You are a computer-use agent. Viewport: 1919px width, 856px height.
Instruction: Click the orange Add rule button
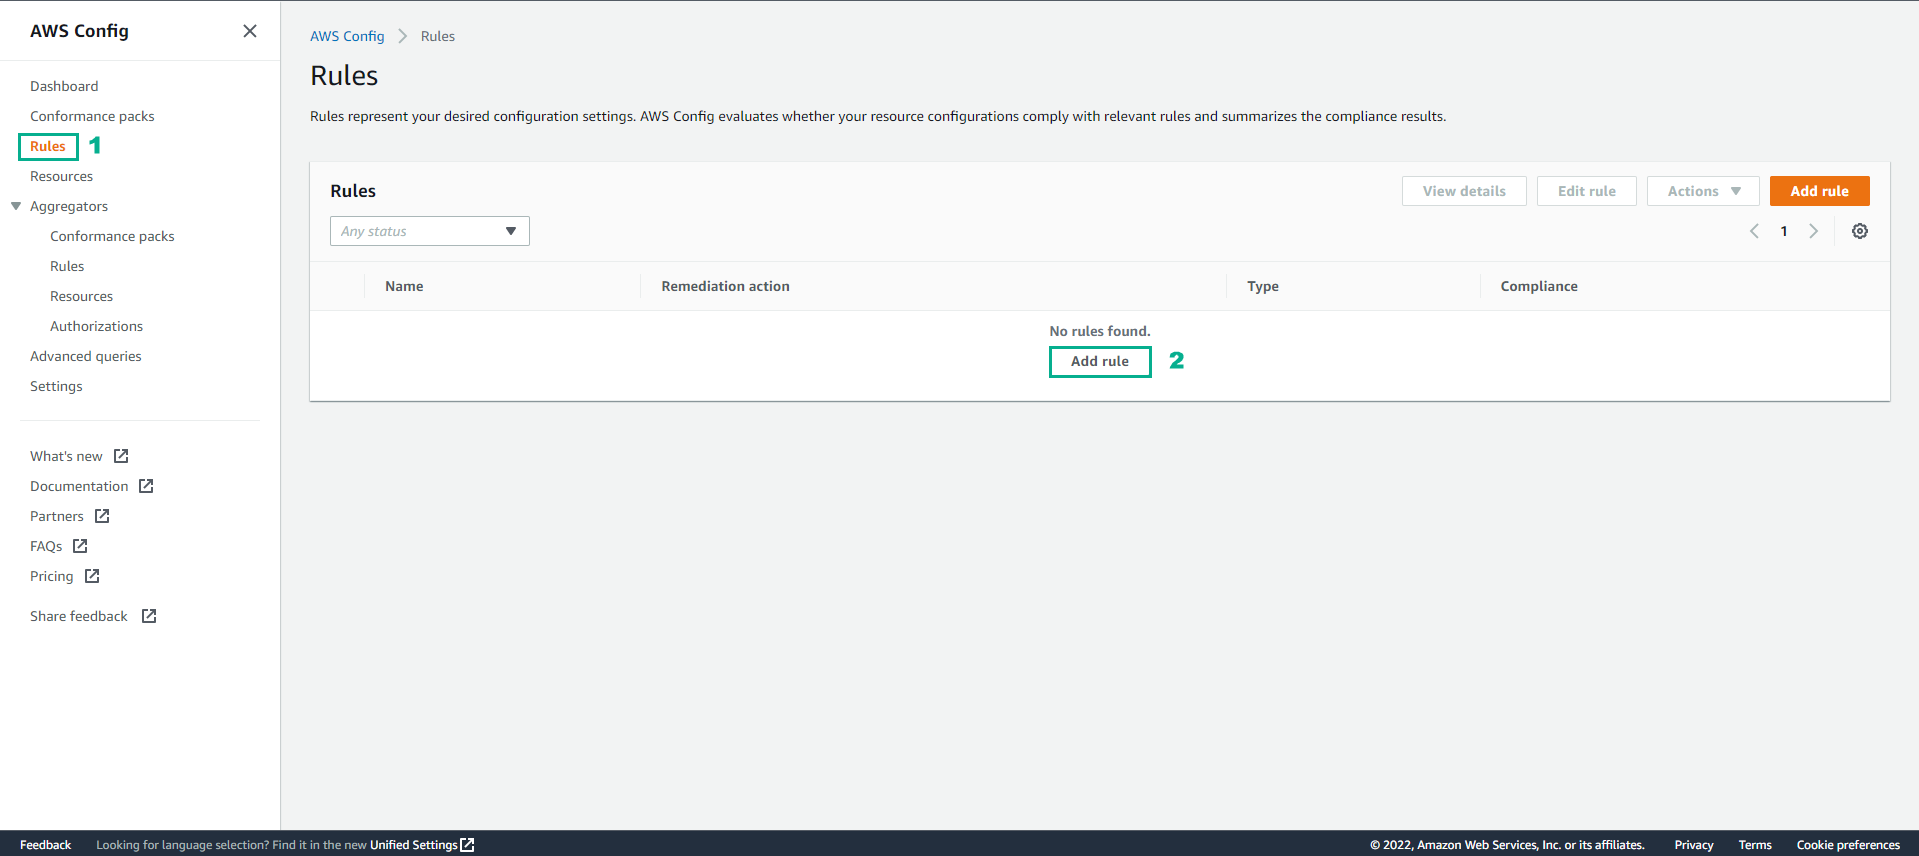(x=1819, y=191)
